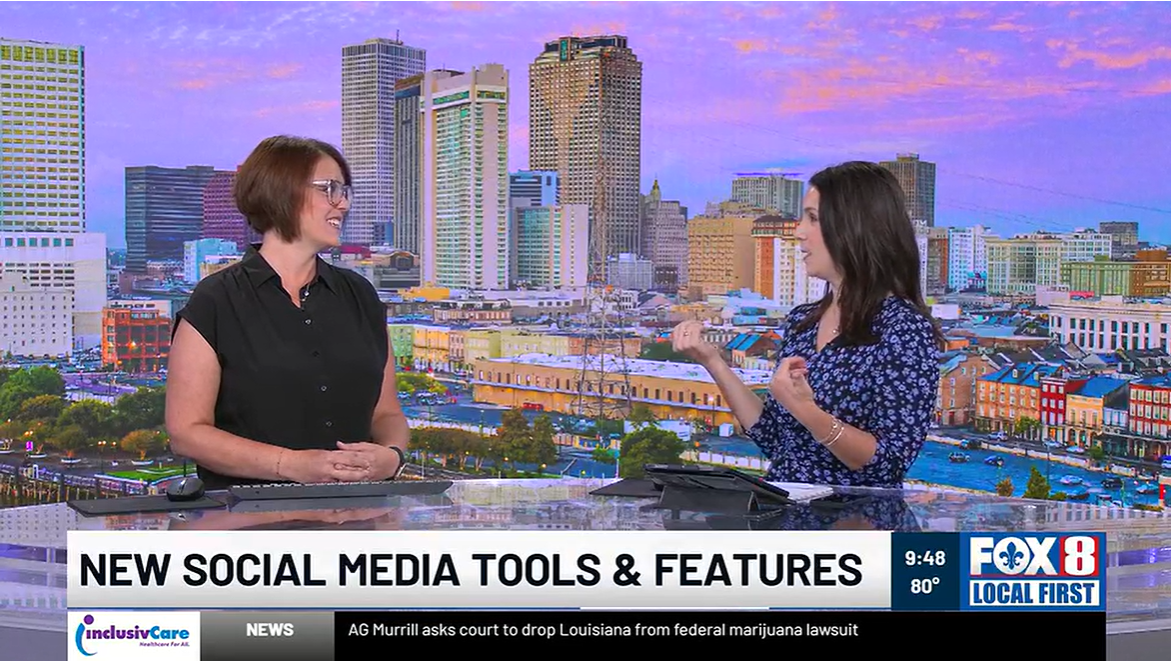The image size is (1171, 661).
Task: Click the ticker text about AG Murrill
Action: point(603,630)
